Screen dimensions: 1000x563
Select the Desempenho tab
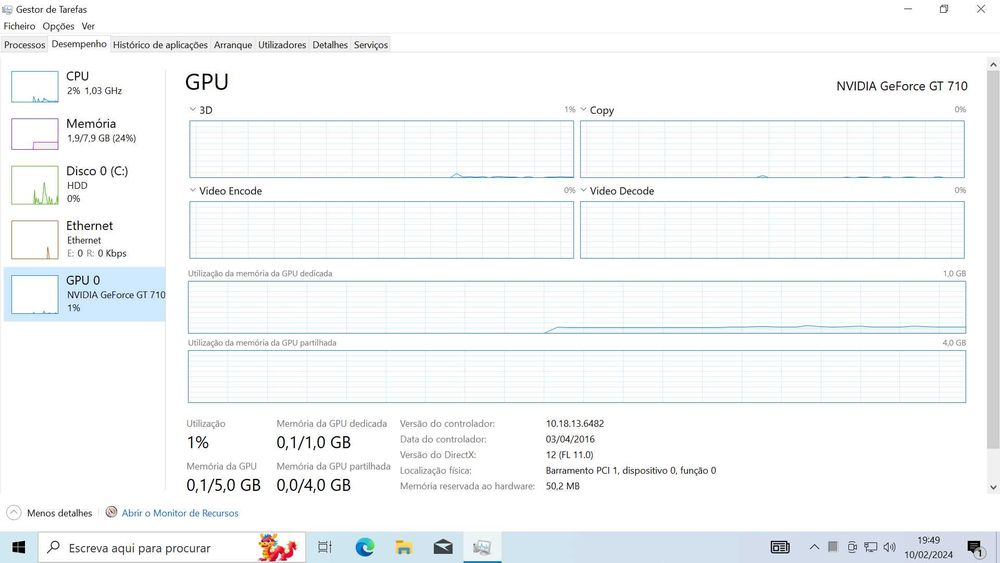point(79,44)
